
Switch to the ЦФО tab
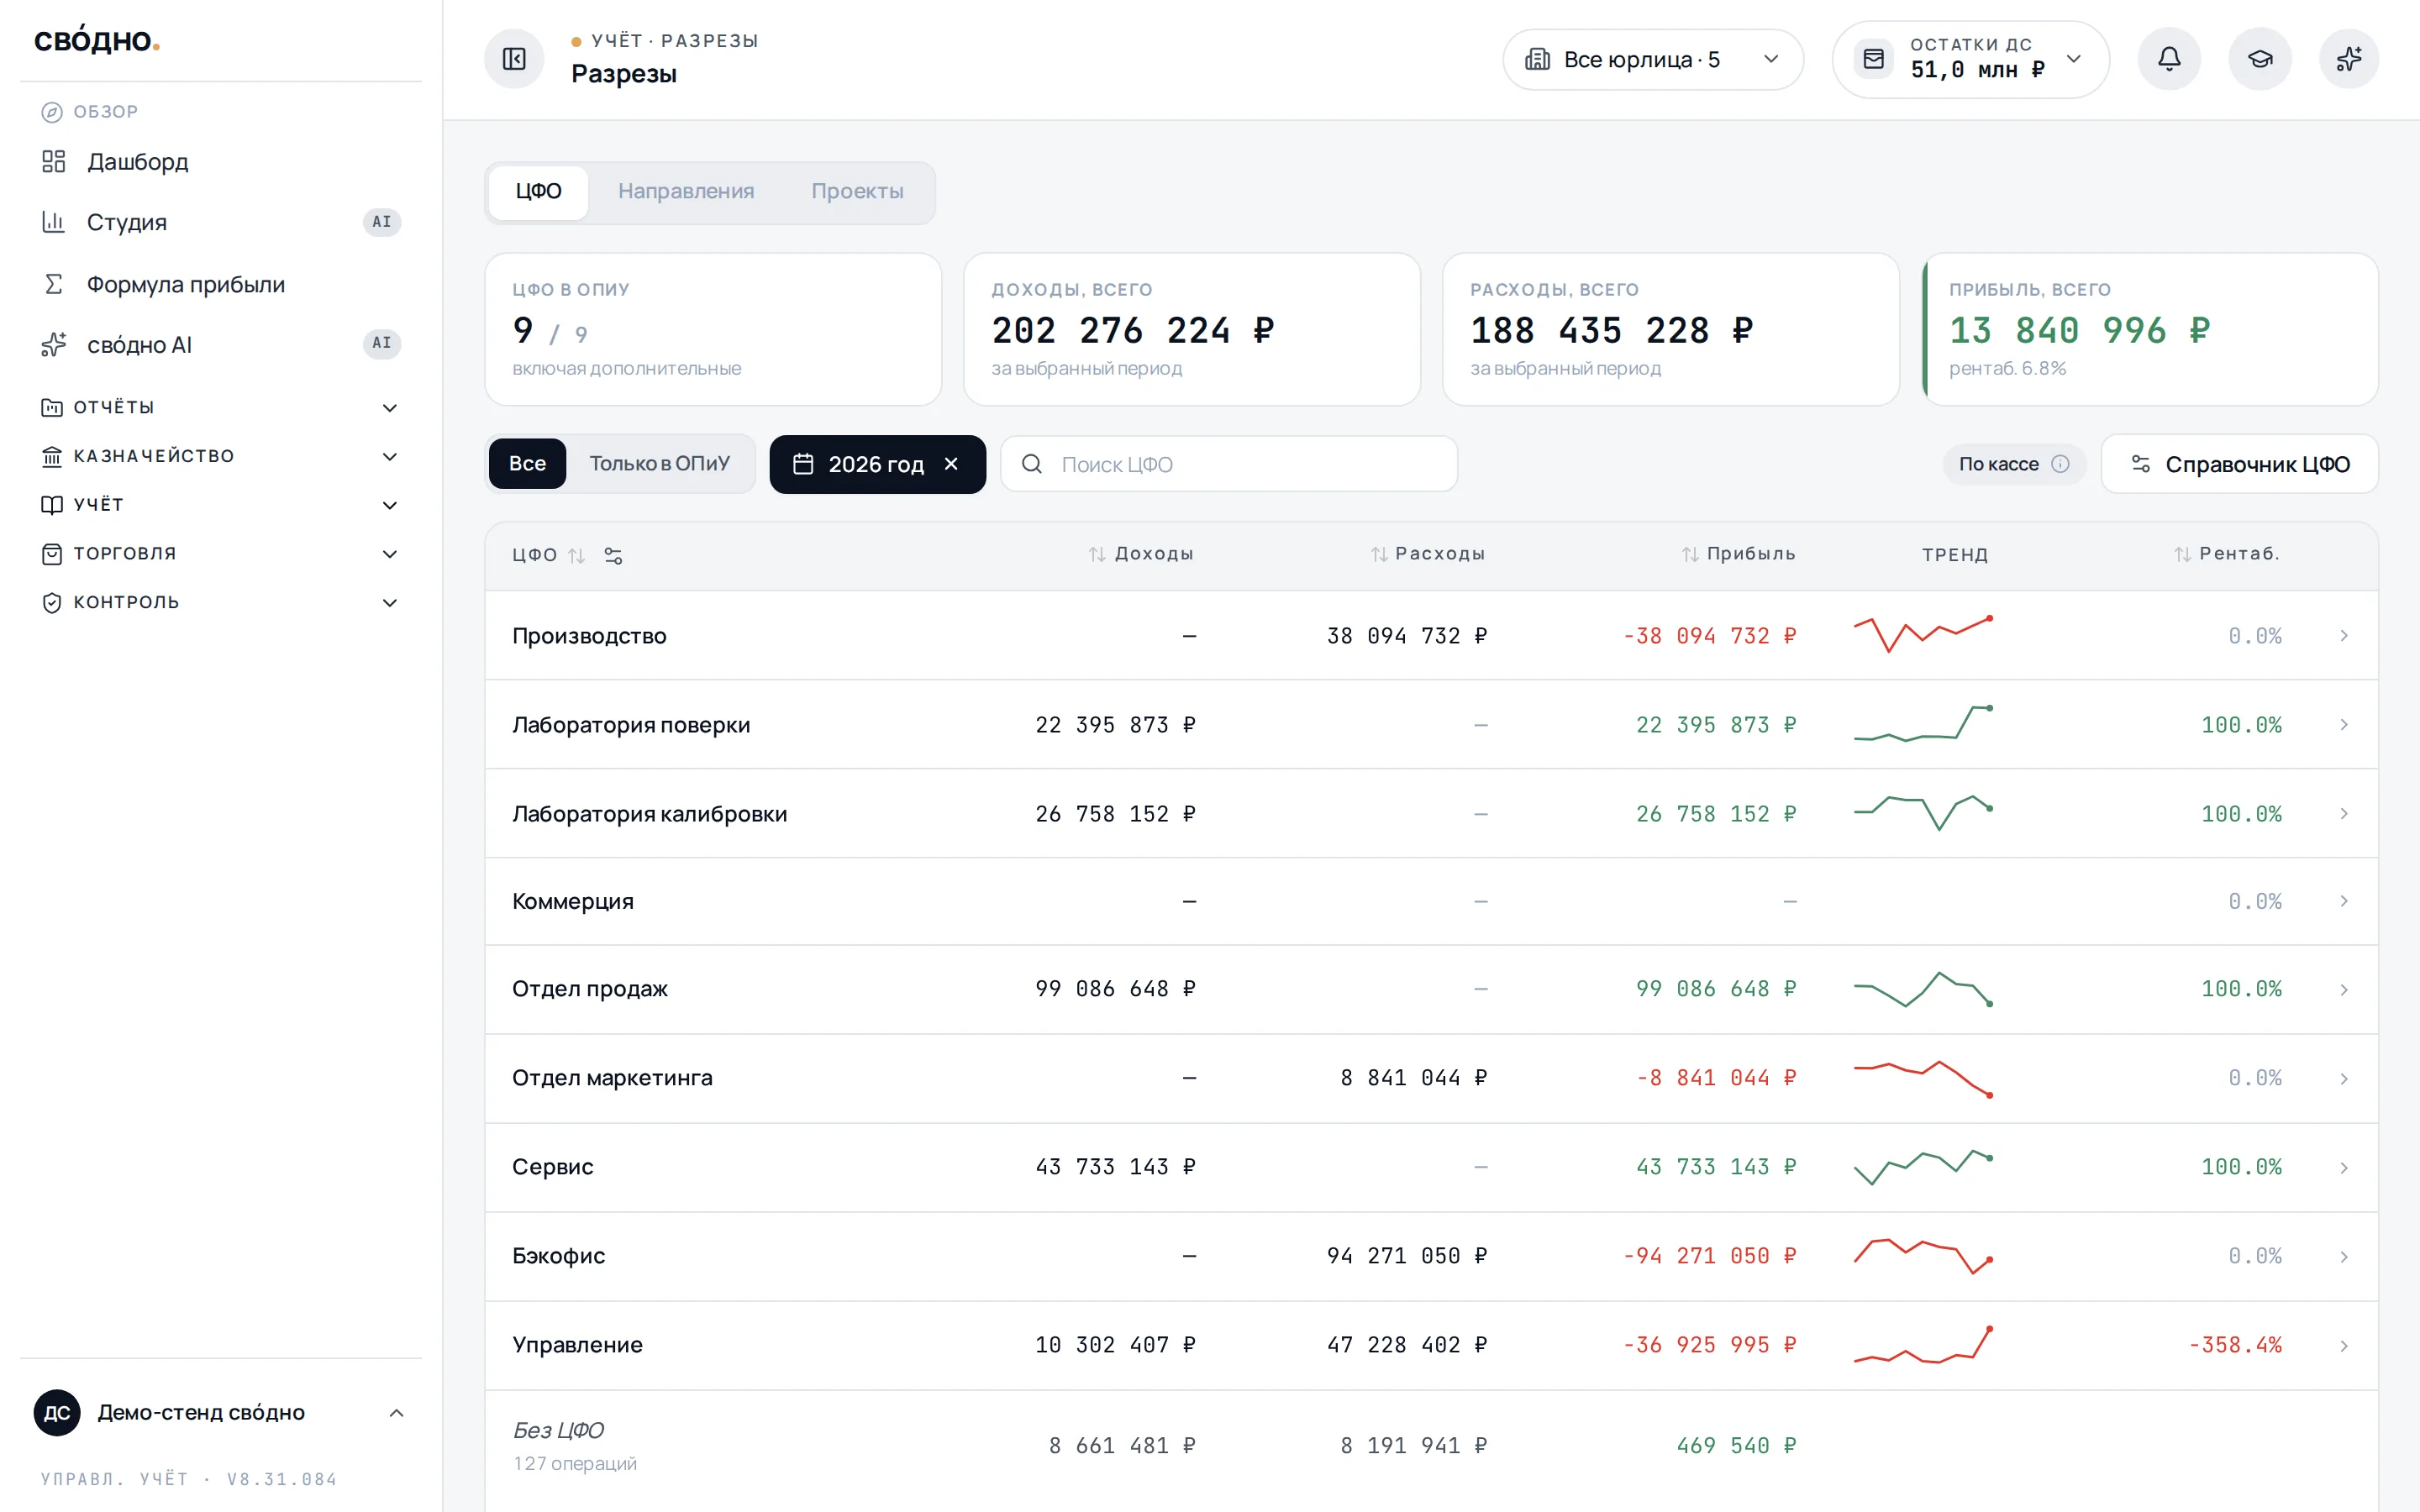click(539, 191)
